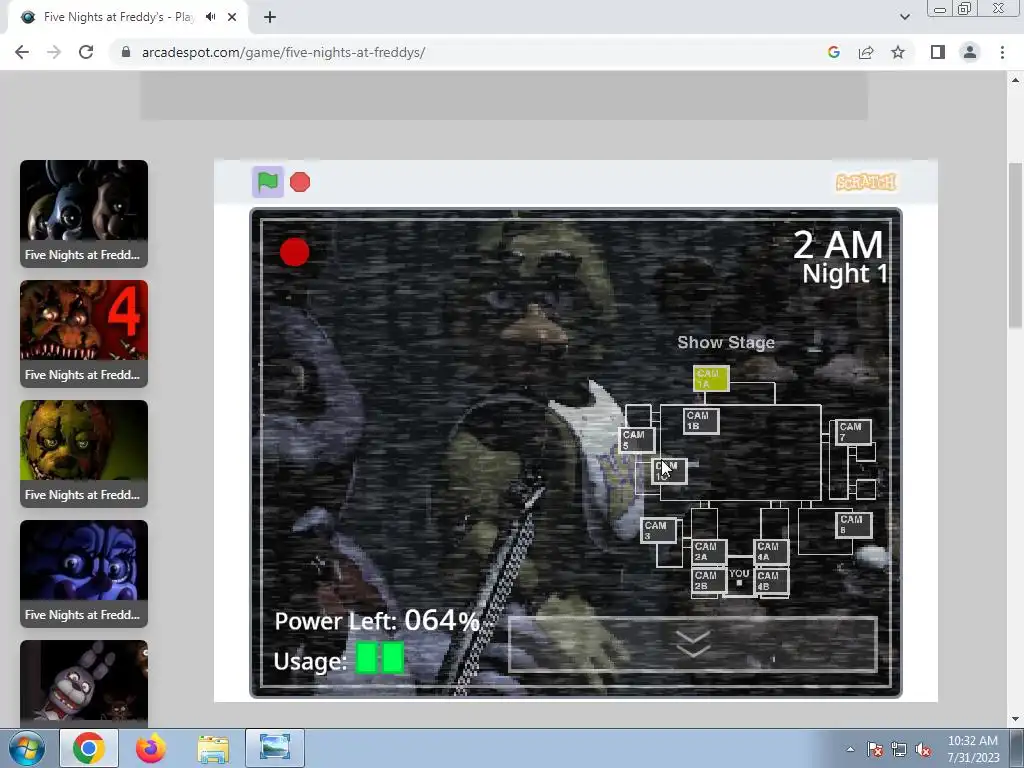Share this page via share icon

[866, 52]
